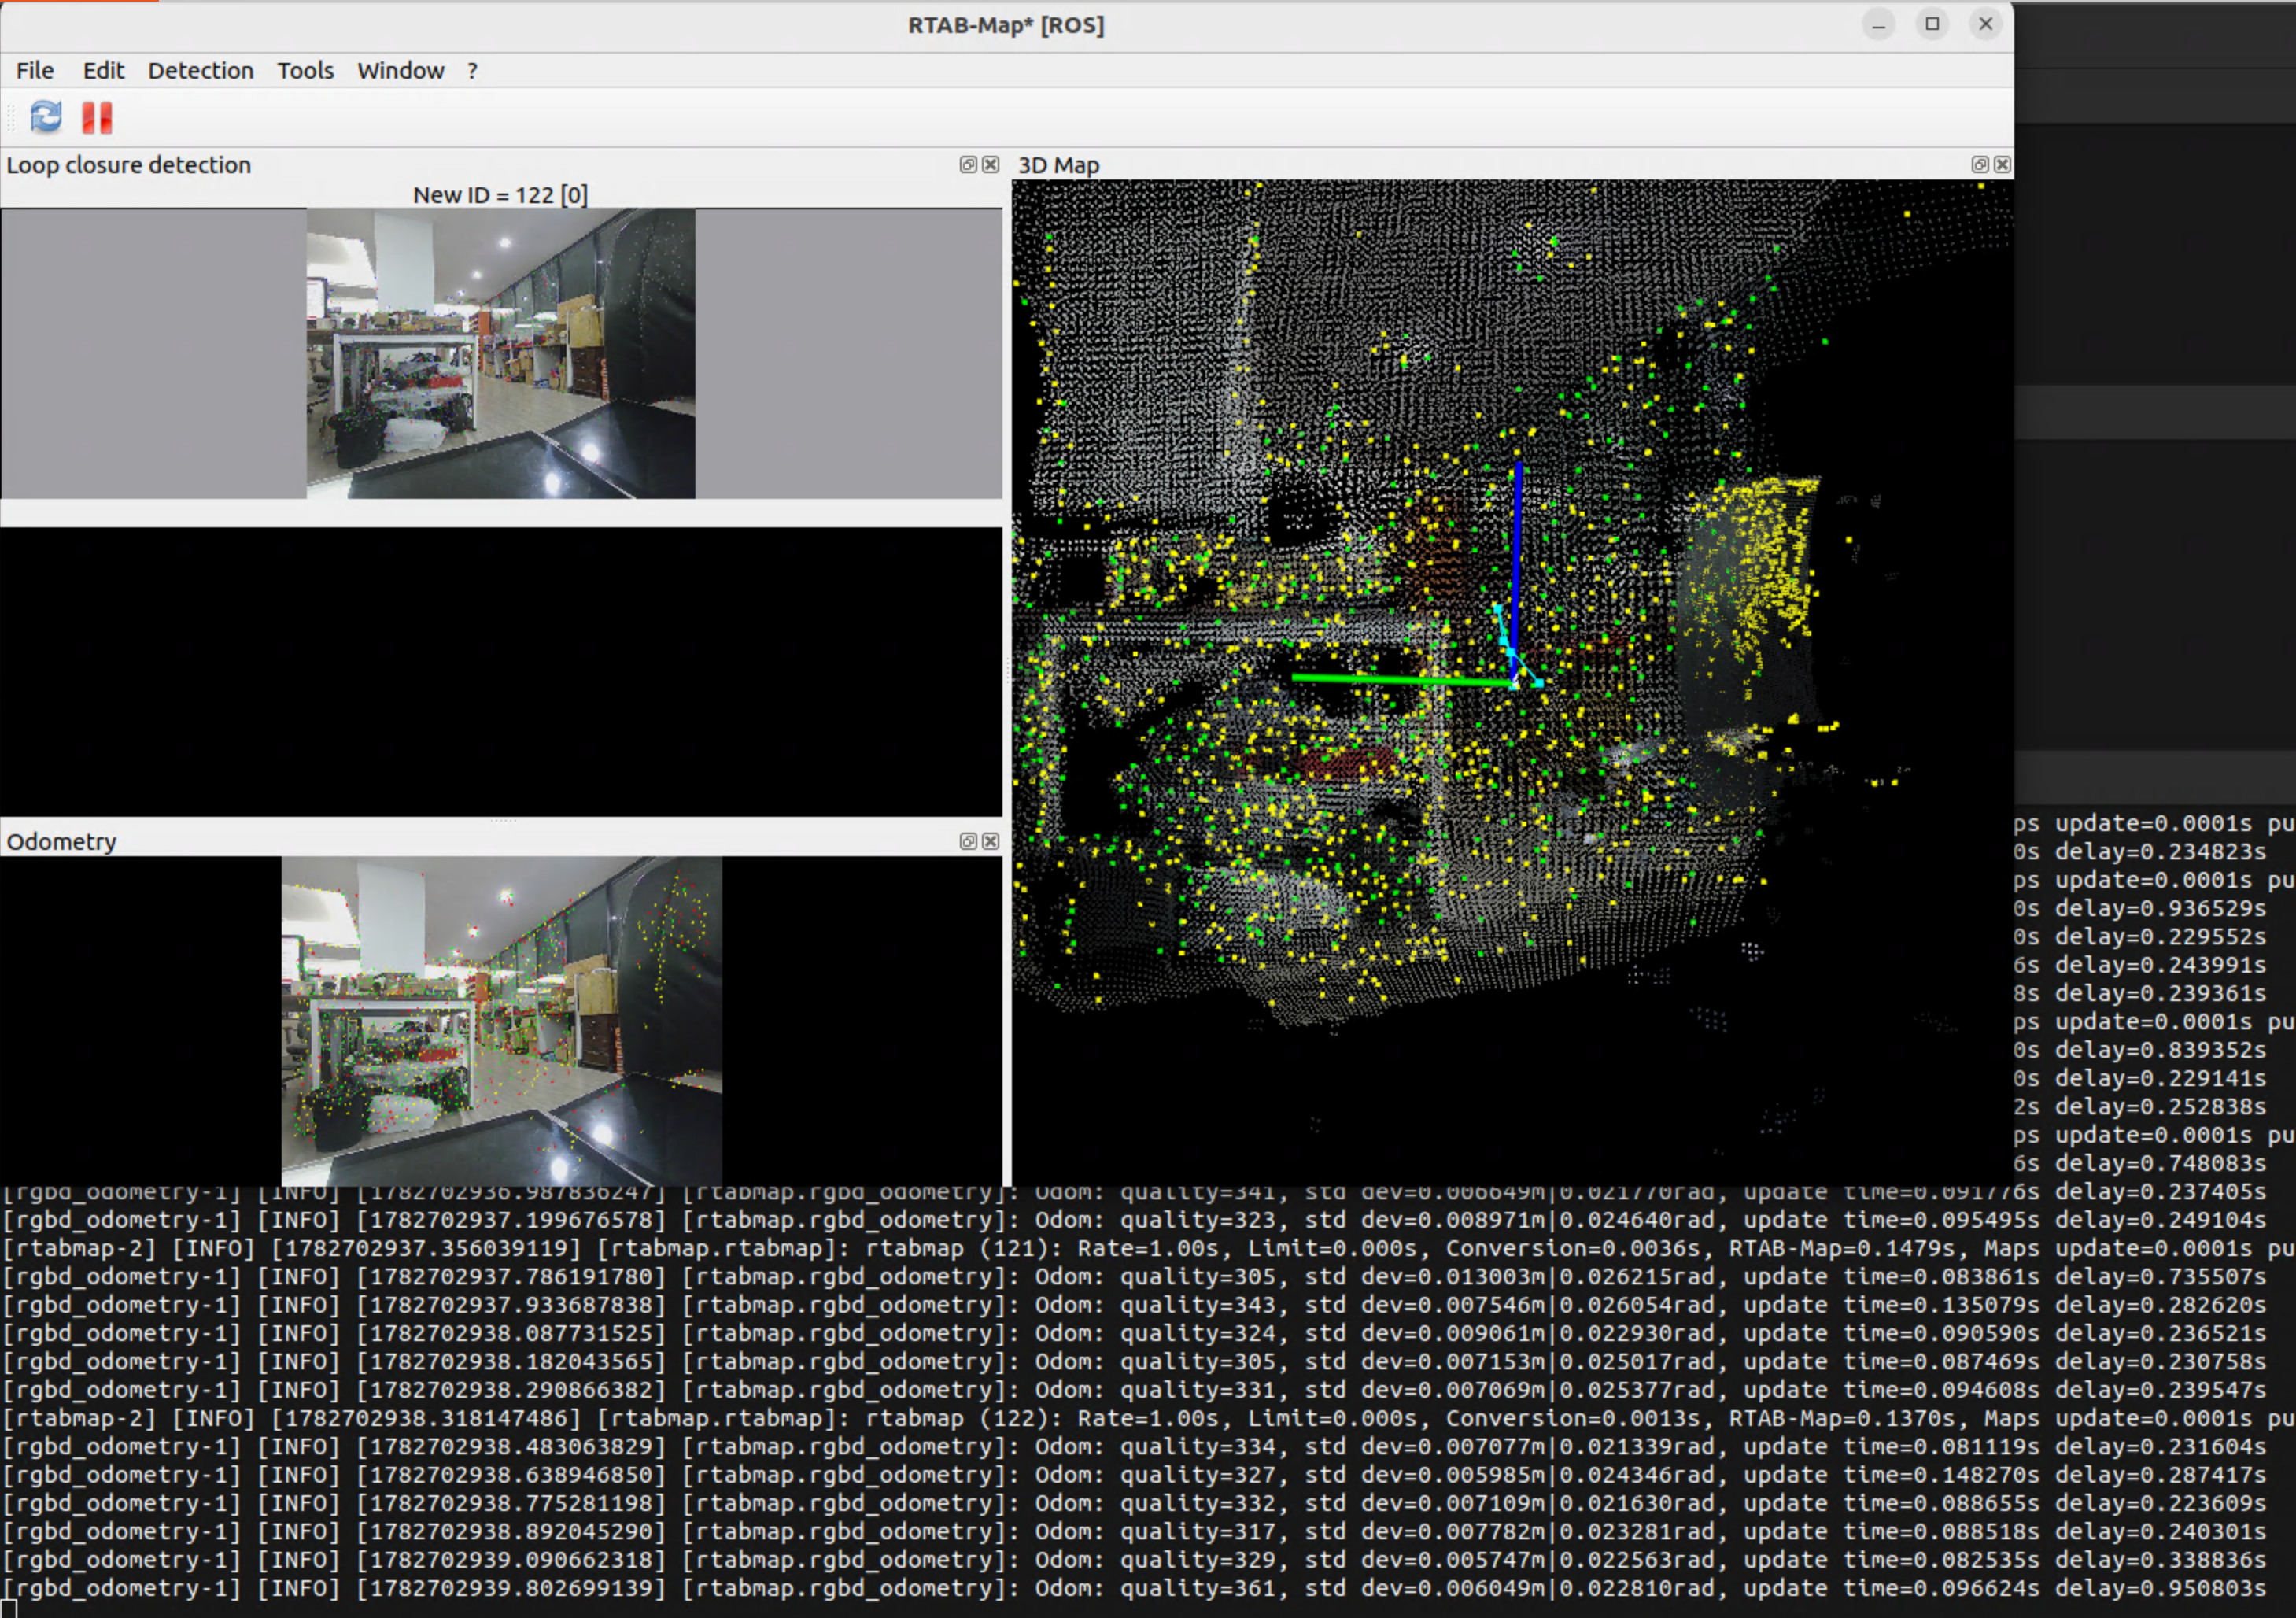Maximize the RTAB-Map window
Screen dimensions: 2296x1618
(x=1932, y=25)
